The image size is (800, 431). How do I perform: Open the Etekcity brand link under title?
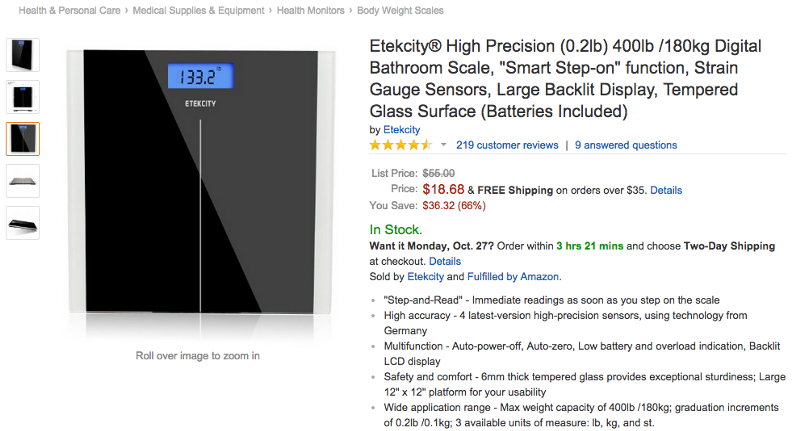pyautogui.click(x=402, y=130)
